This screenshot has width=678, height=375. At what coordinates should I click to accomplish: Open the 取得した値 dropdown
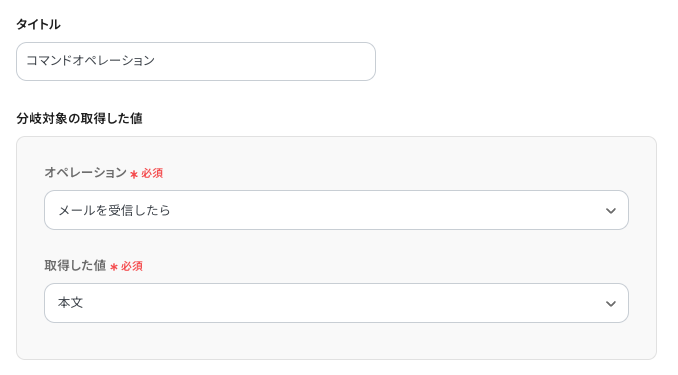tap(336, 303)
